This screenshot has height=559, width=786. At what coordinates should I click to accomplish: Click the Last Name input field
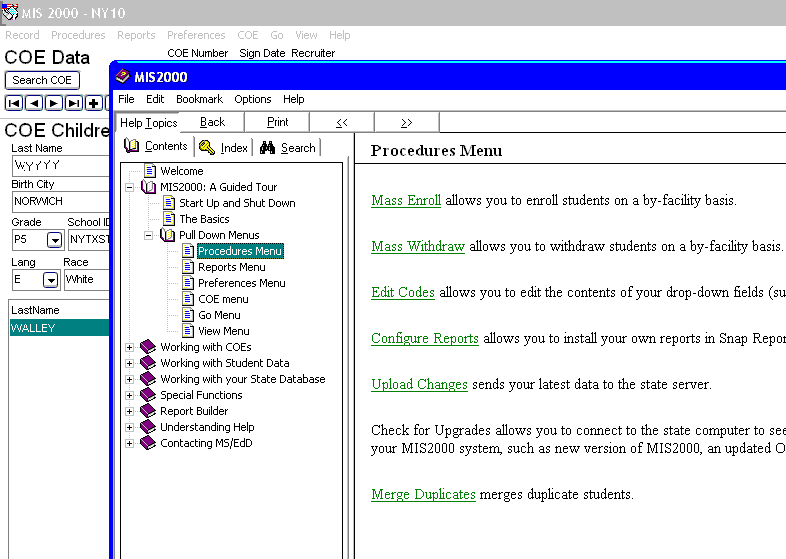(x=61, y=165)
